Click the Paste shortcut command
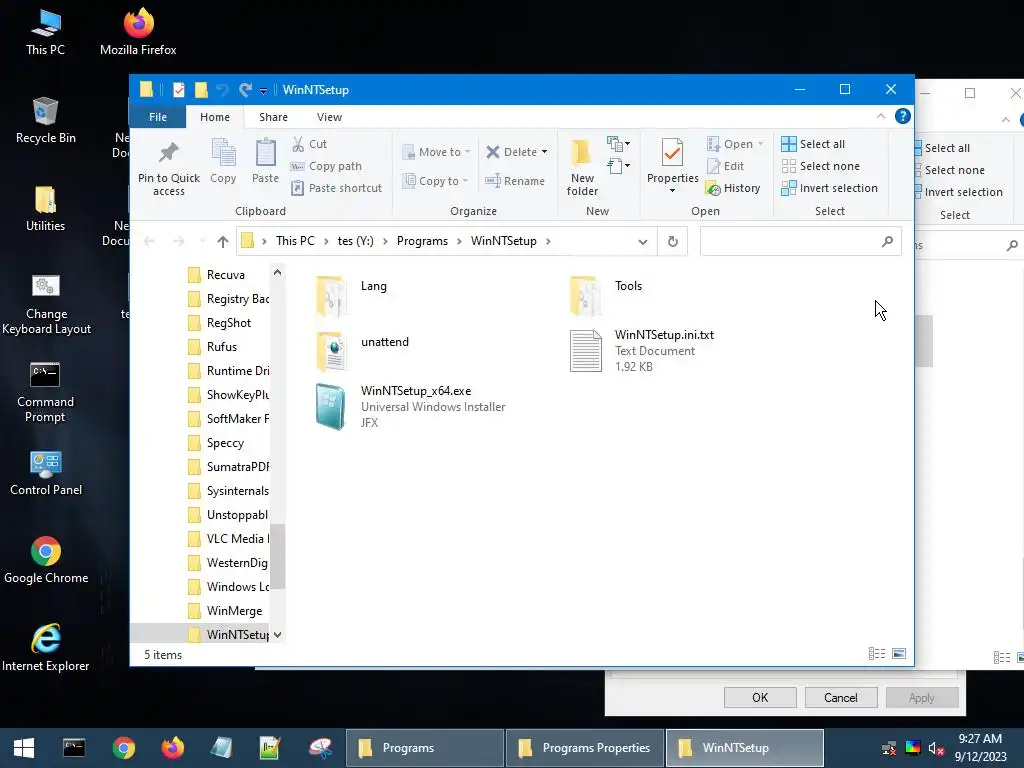 click(x=336, y=188)
